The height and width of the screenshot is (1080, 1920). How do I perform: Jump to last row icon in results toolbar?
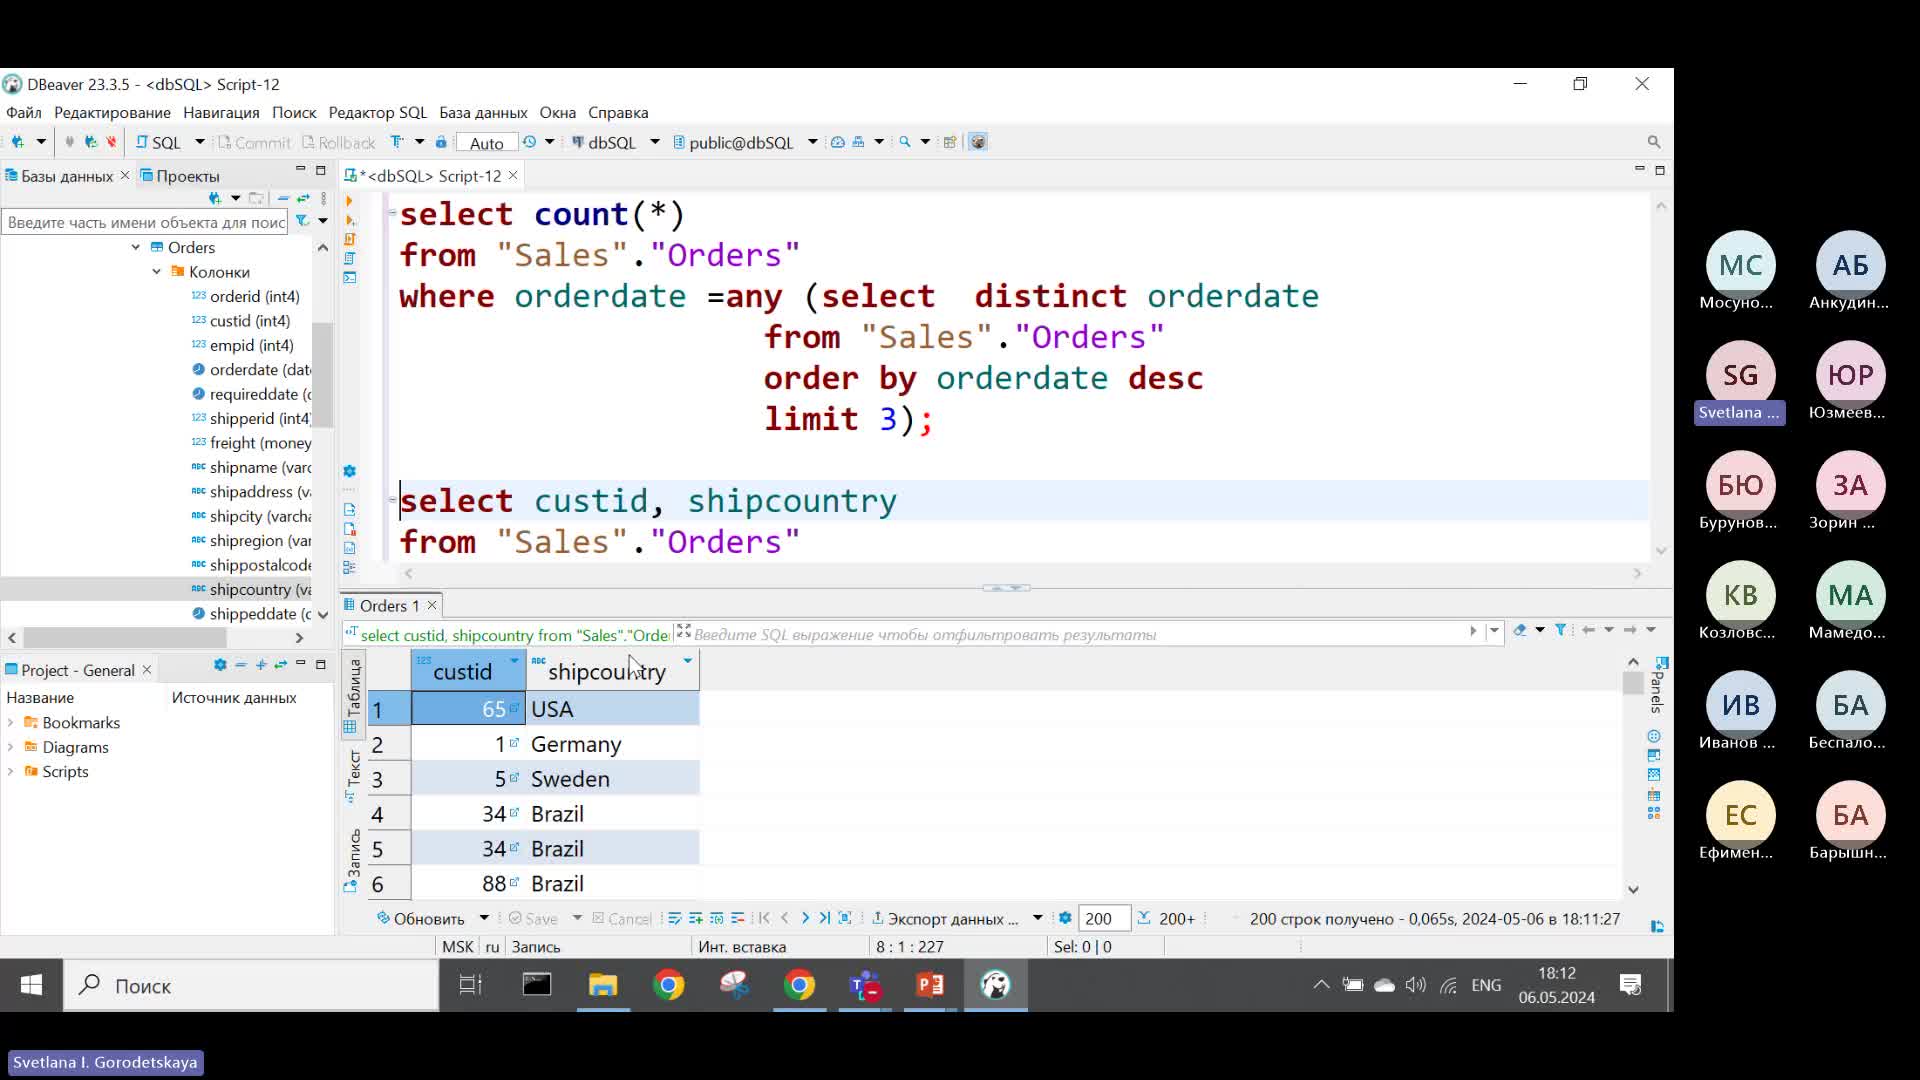(825, 918)
